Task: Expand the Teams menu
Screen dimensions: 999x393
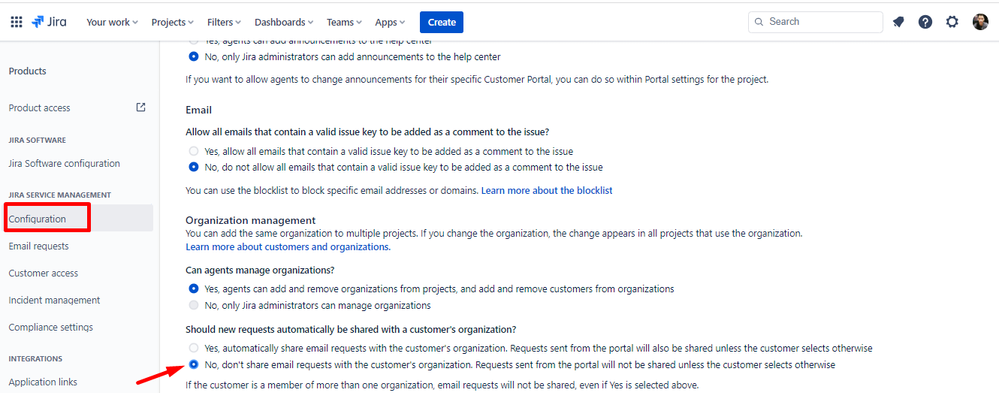Action: click(344, 22)
